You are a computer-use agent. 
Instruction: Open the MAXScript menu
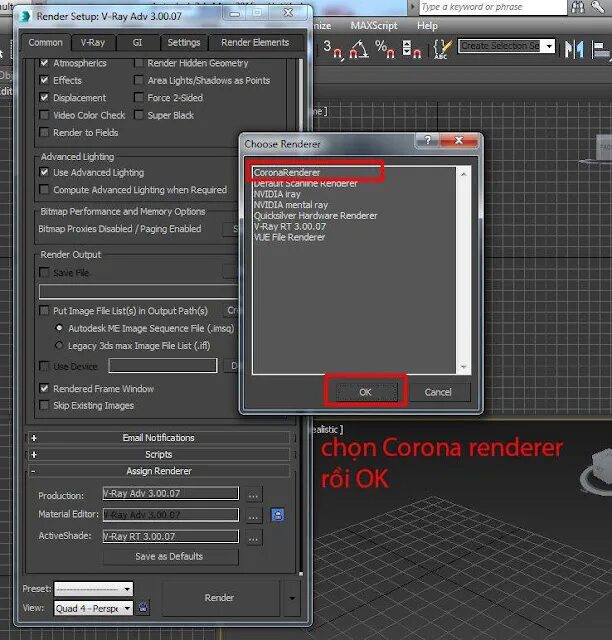374,26
